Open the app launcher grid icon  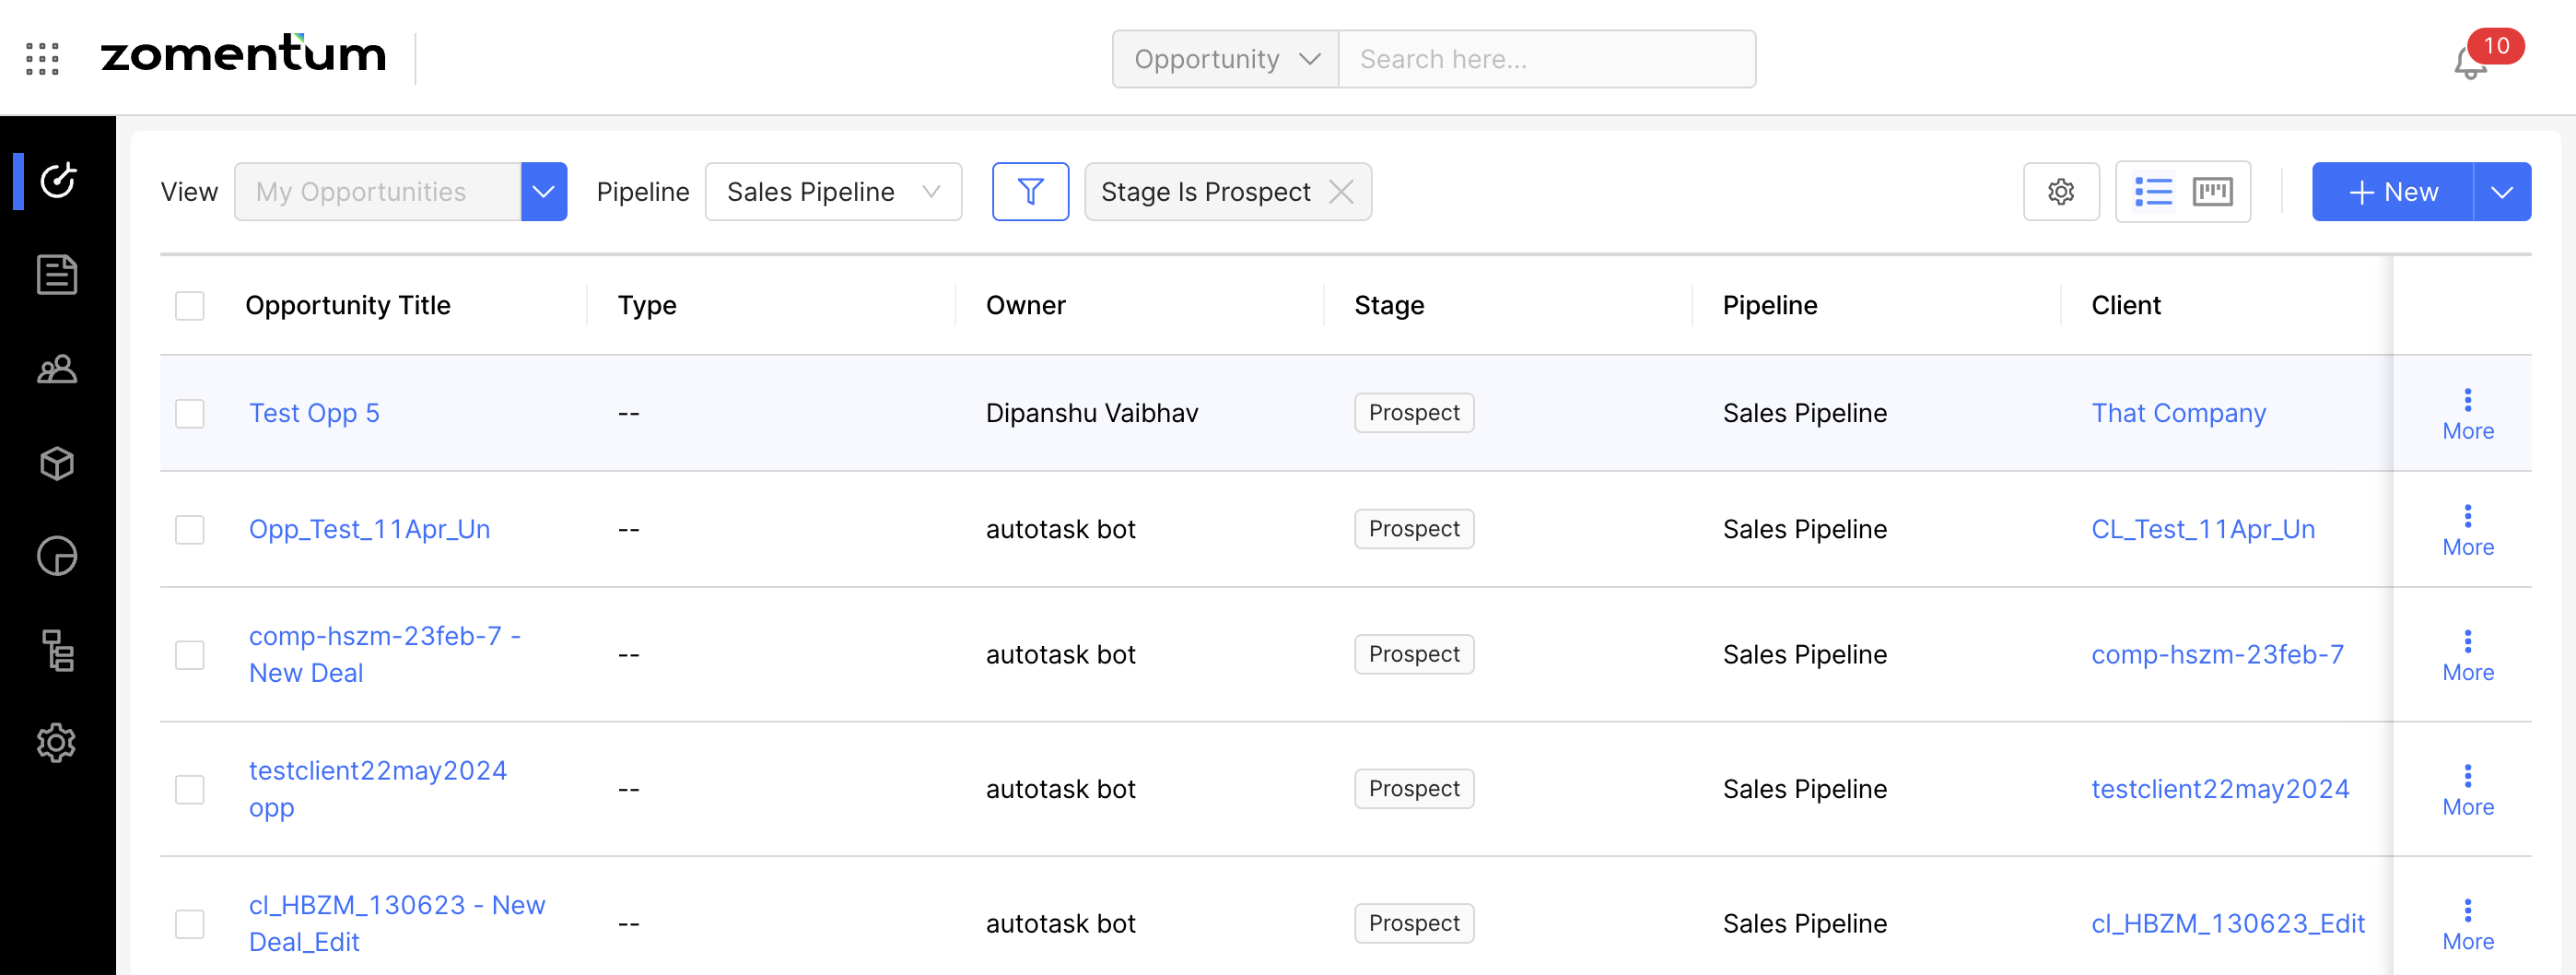pos(42,59)
